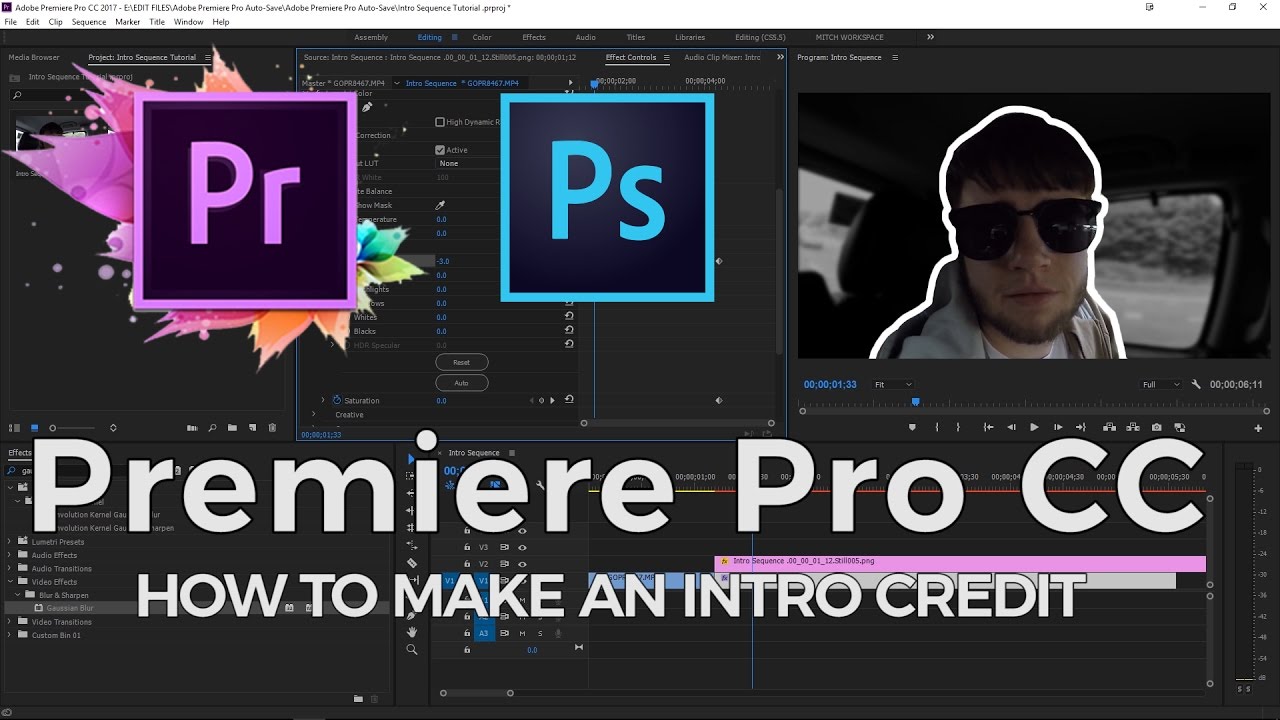The image size is (1280, 720).
Task: Toggle the V2 track lock
Action: click(x=467, y=564)
